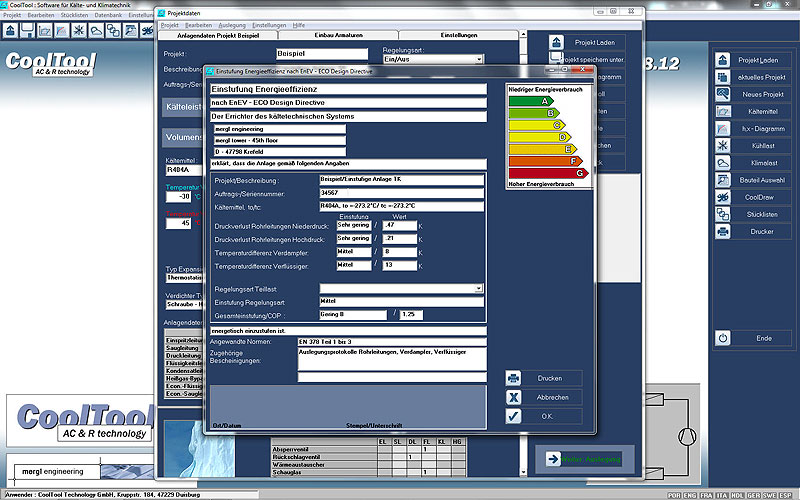Click the Bauteil Auswahl icon in sidebar

[722, 180]
